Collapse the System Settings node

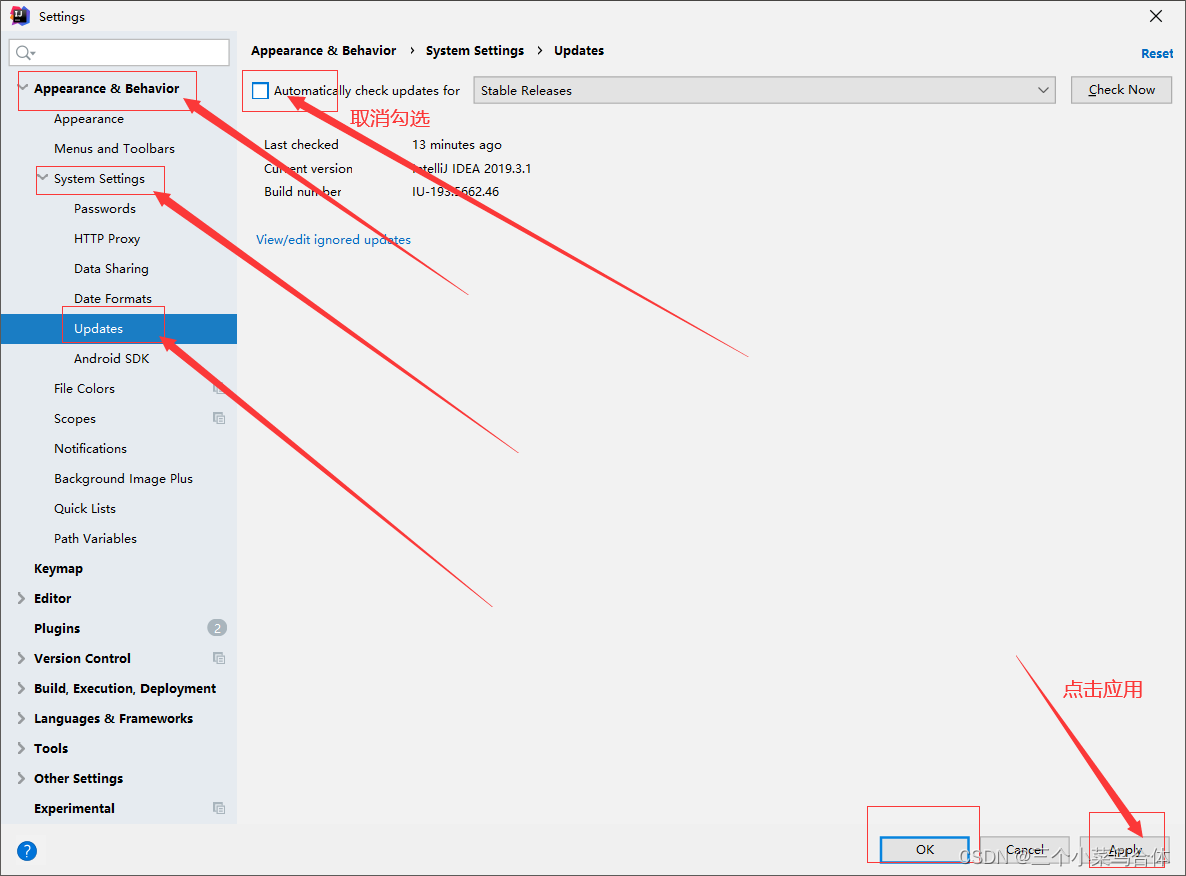(x=42, y=178)
